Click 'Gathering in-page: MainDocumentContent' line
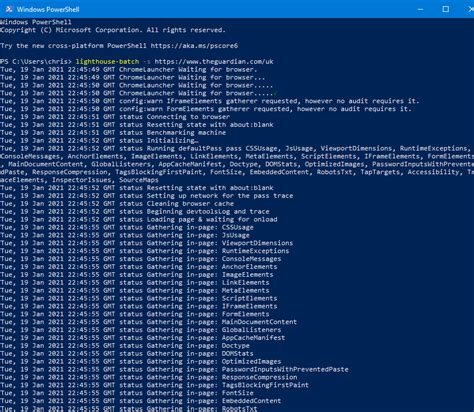The height and width of the screenshot is (412, 474). tap(148, 322)
